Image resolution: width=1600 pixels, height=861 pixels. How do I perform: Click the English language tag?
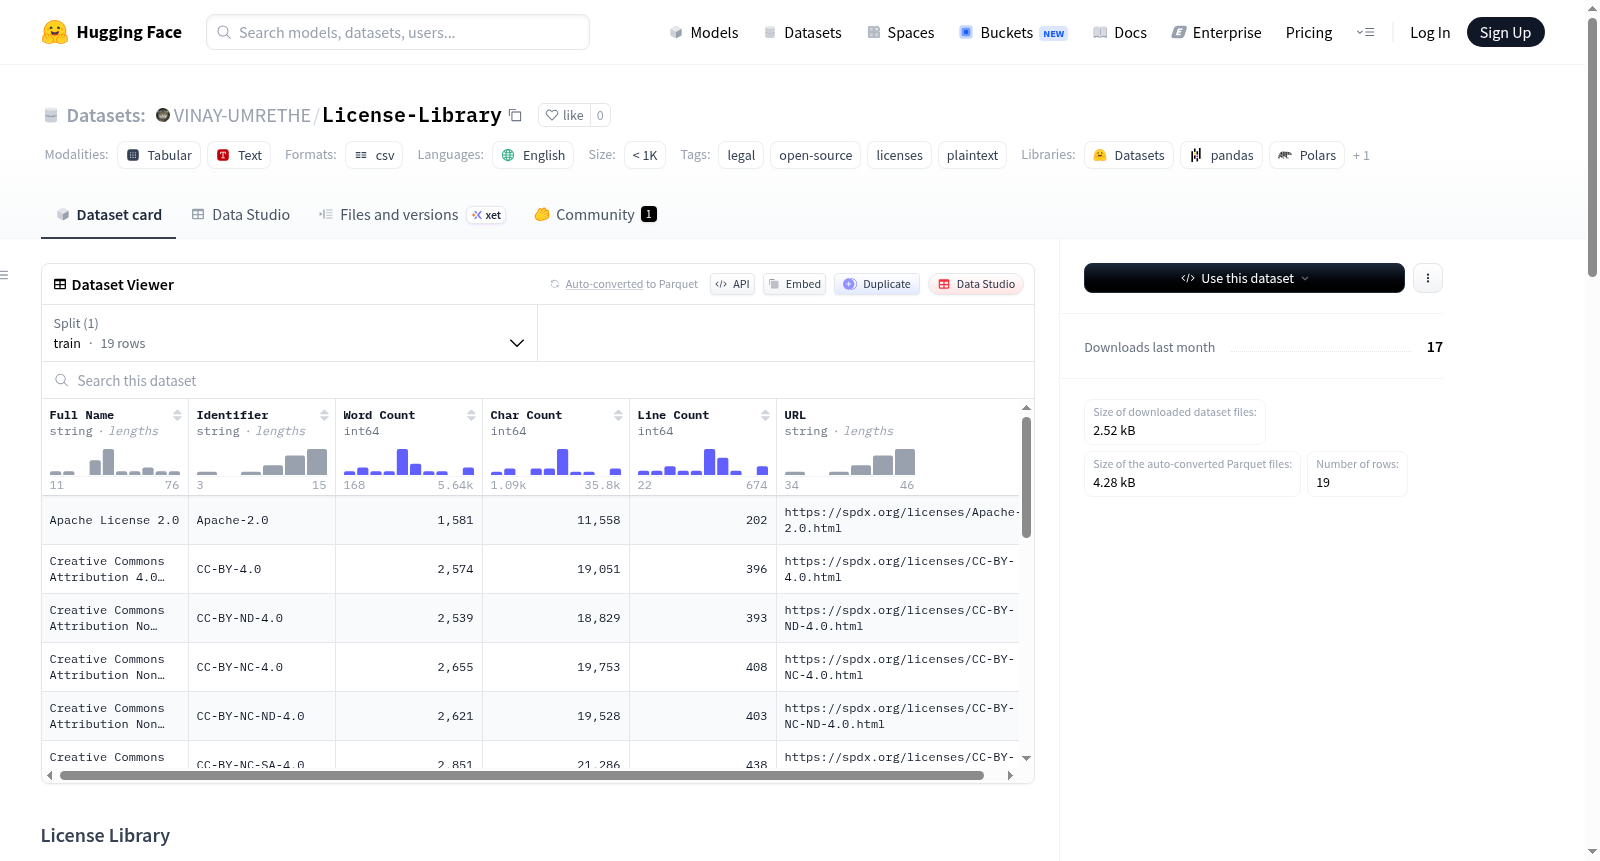coord(533,155)
